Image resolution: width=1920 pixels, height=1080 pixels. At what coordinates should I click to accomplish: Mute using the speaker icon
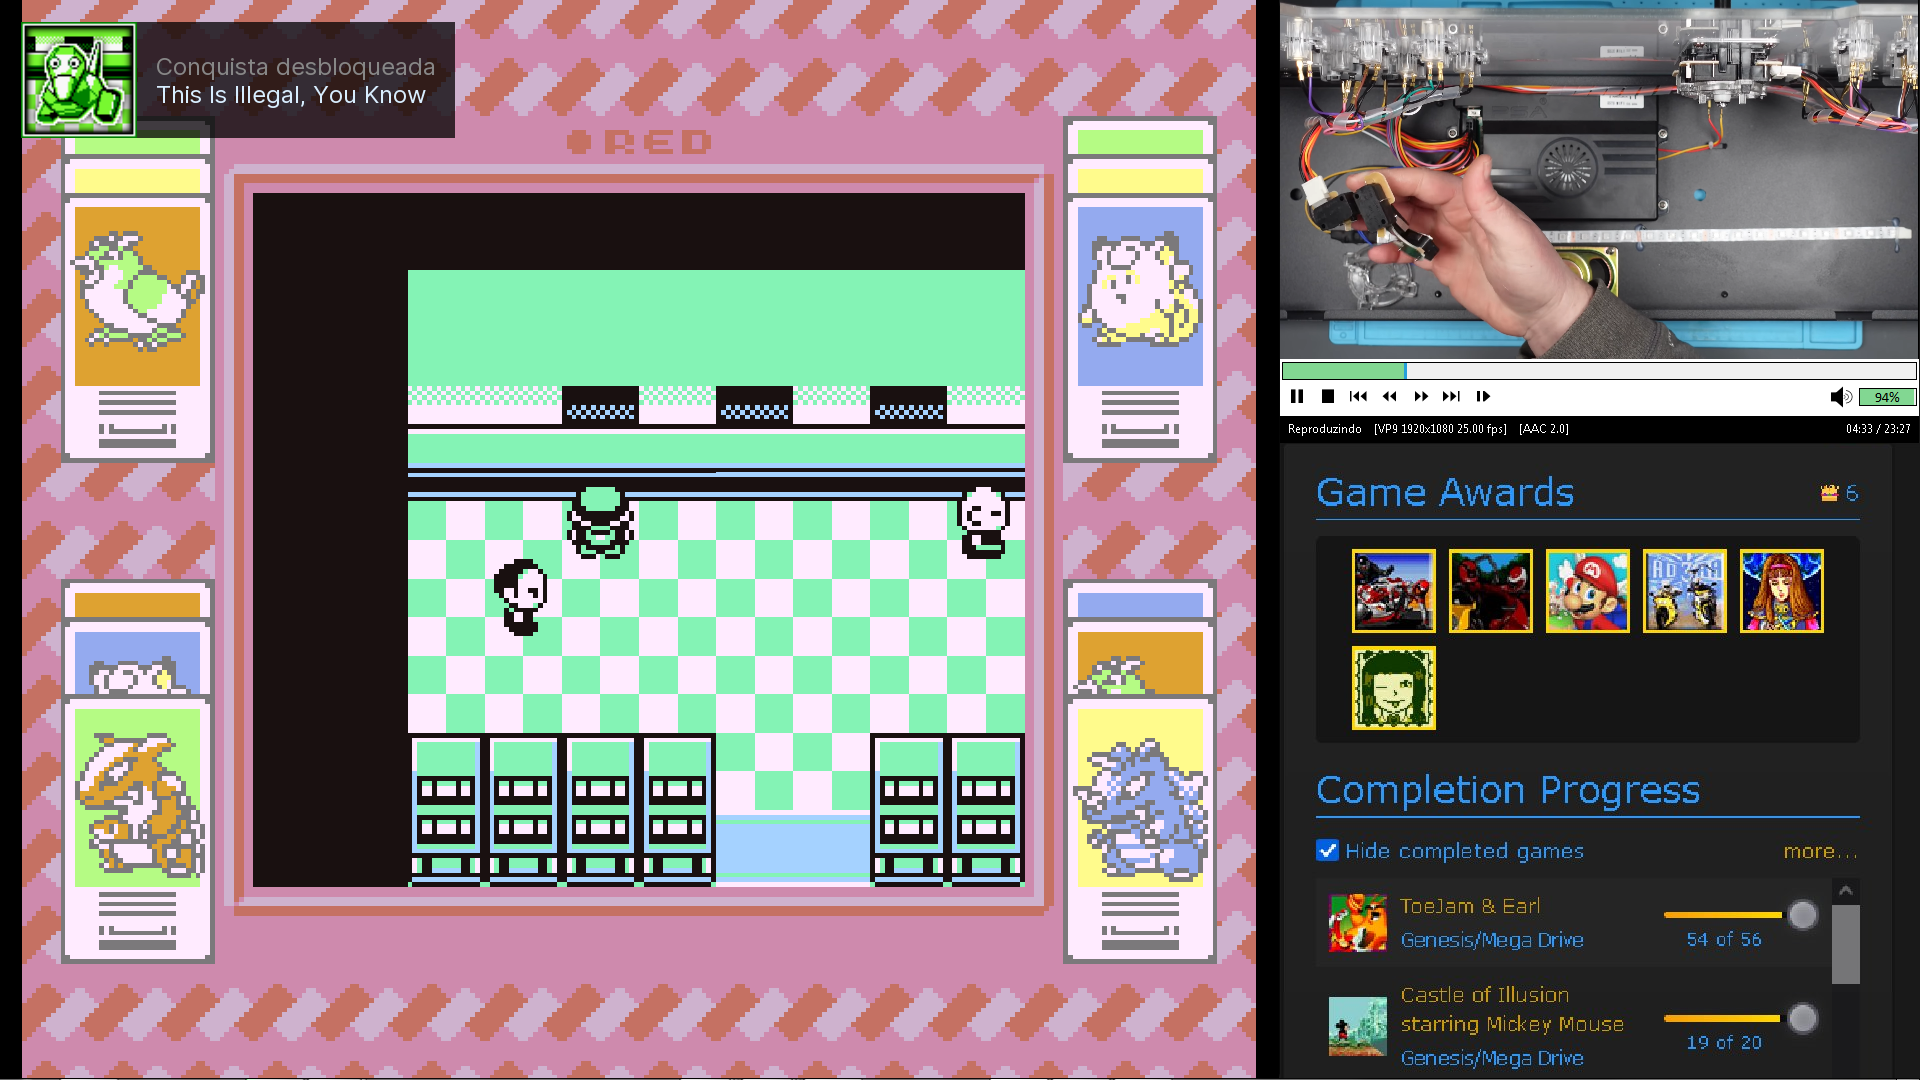coord(1840,397)
